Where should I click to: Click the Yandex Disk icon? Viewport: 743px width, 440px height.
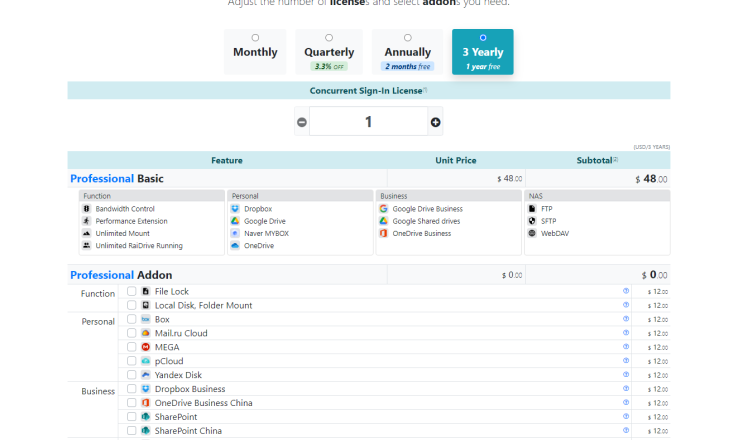(x=146, y=375)
